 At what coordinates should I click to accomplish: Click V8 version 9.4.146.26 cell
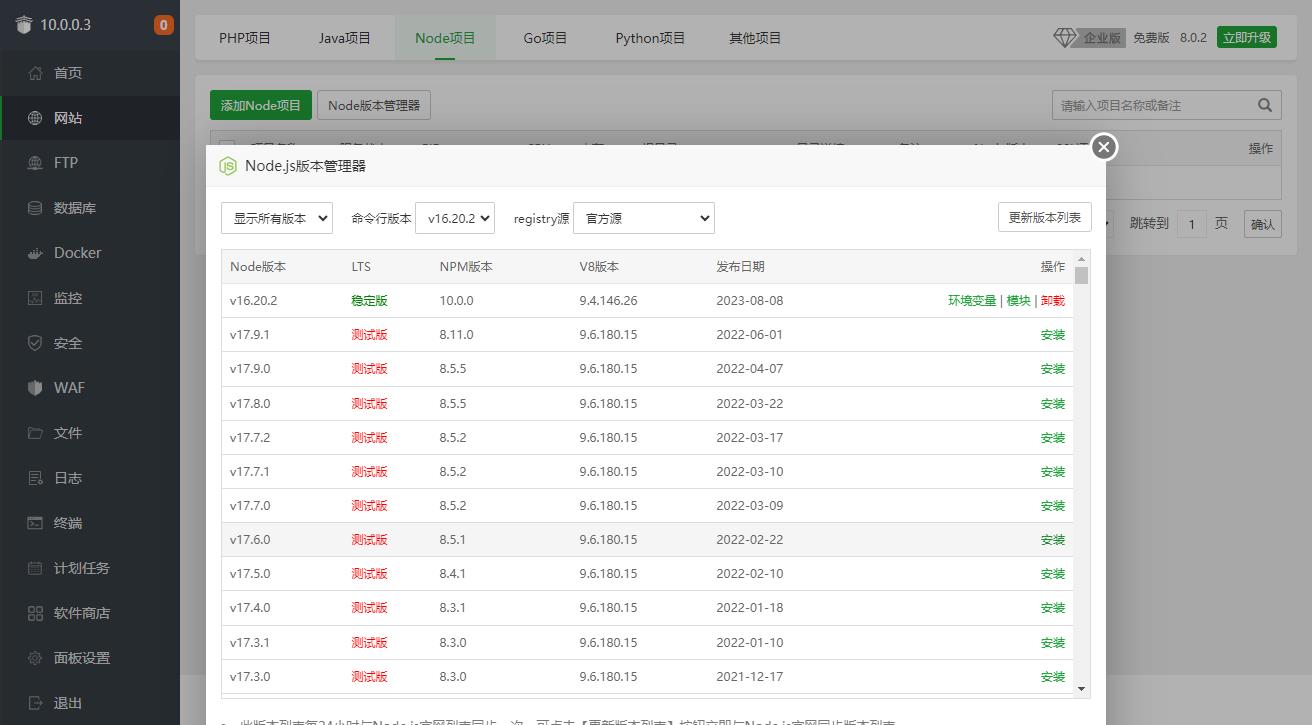click(x=608, y=301)
